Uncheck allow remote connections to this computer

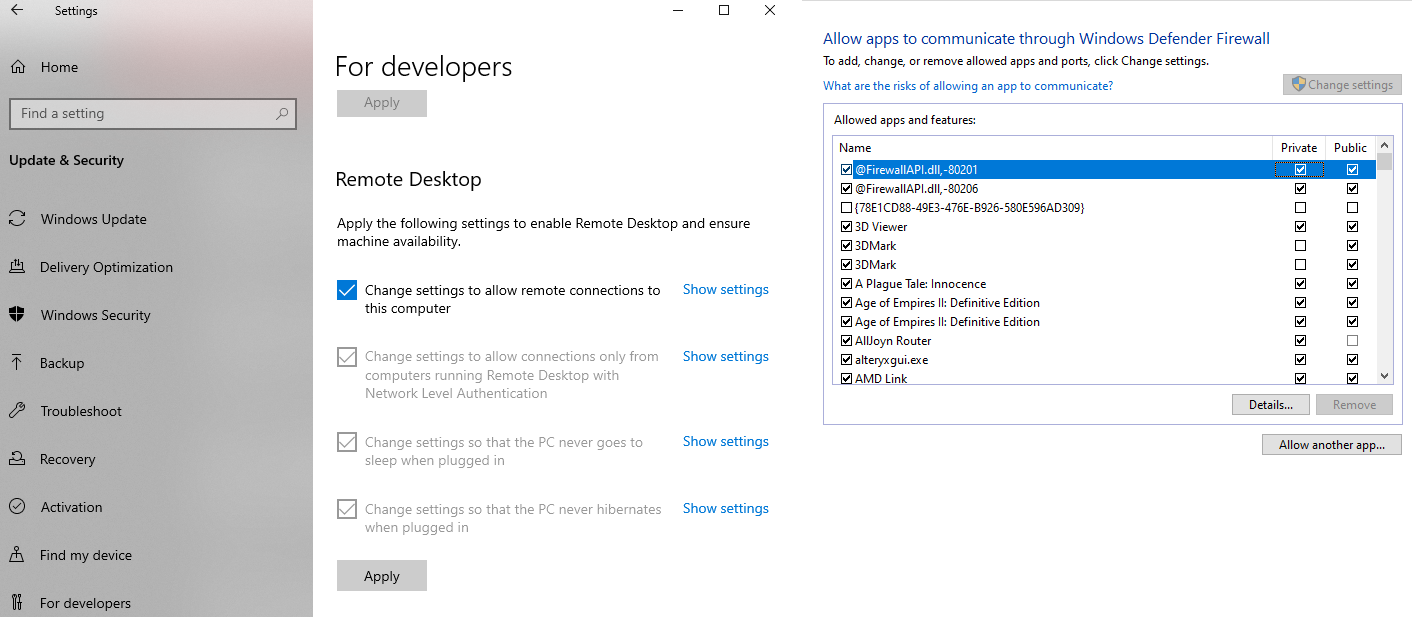click(x=347, y=290)
